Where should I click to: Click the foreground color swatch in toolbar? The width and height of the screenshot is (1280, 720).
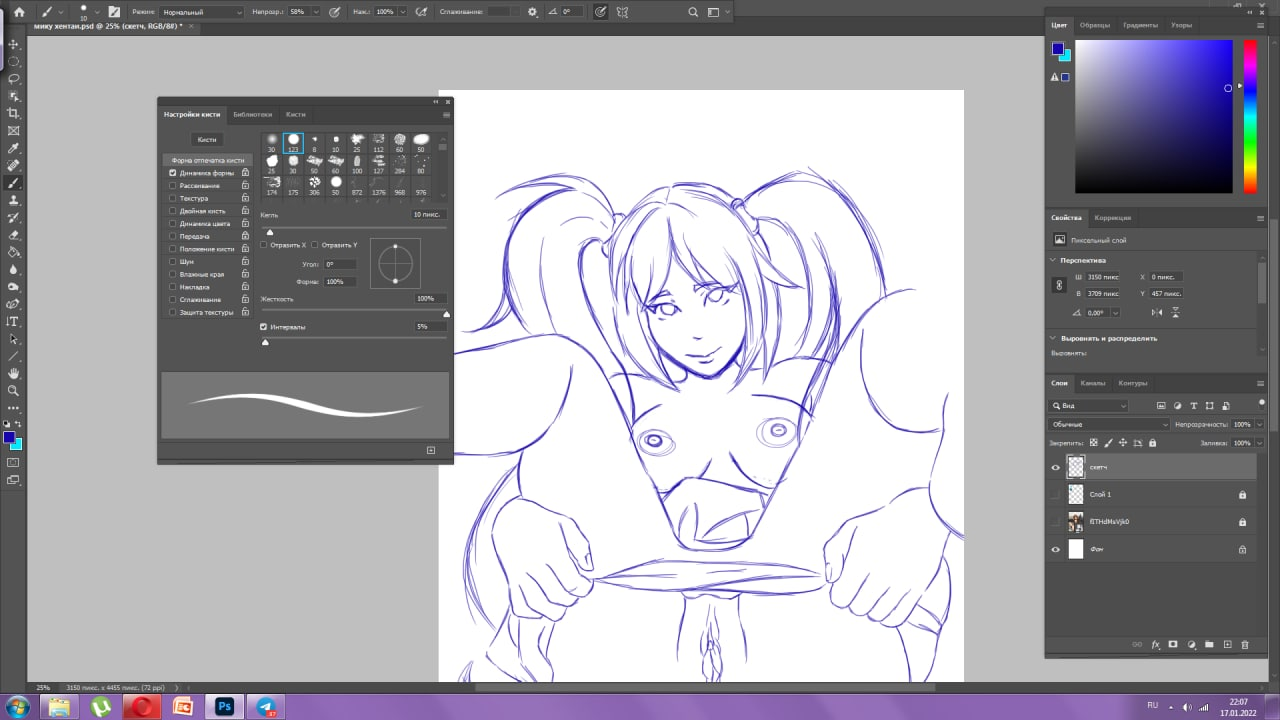[x=9, y=437]
